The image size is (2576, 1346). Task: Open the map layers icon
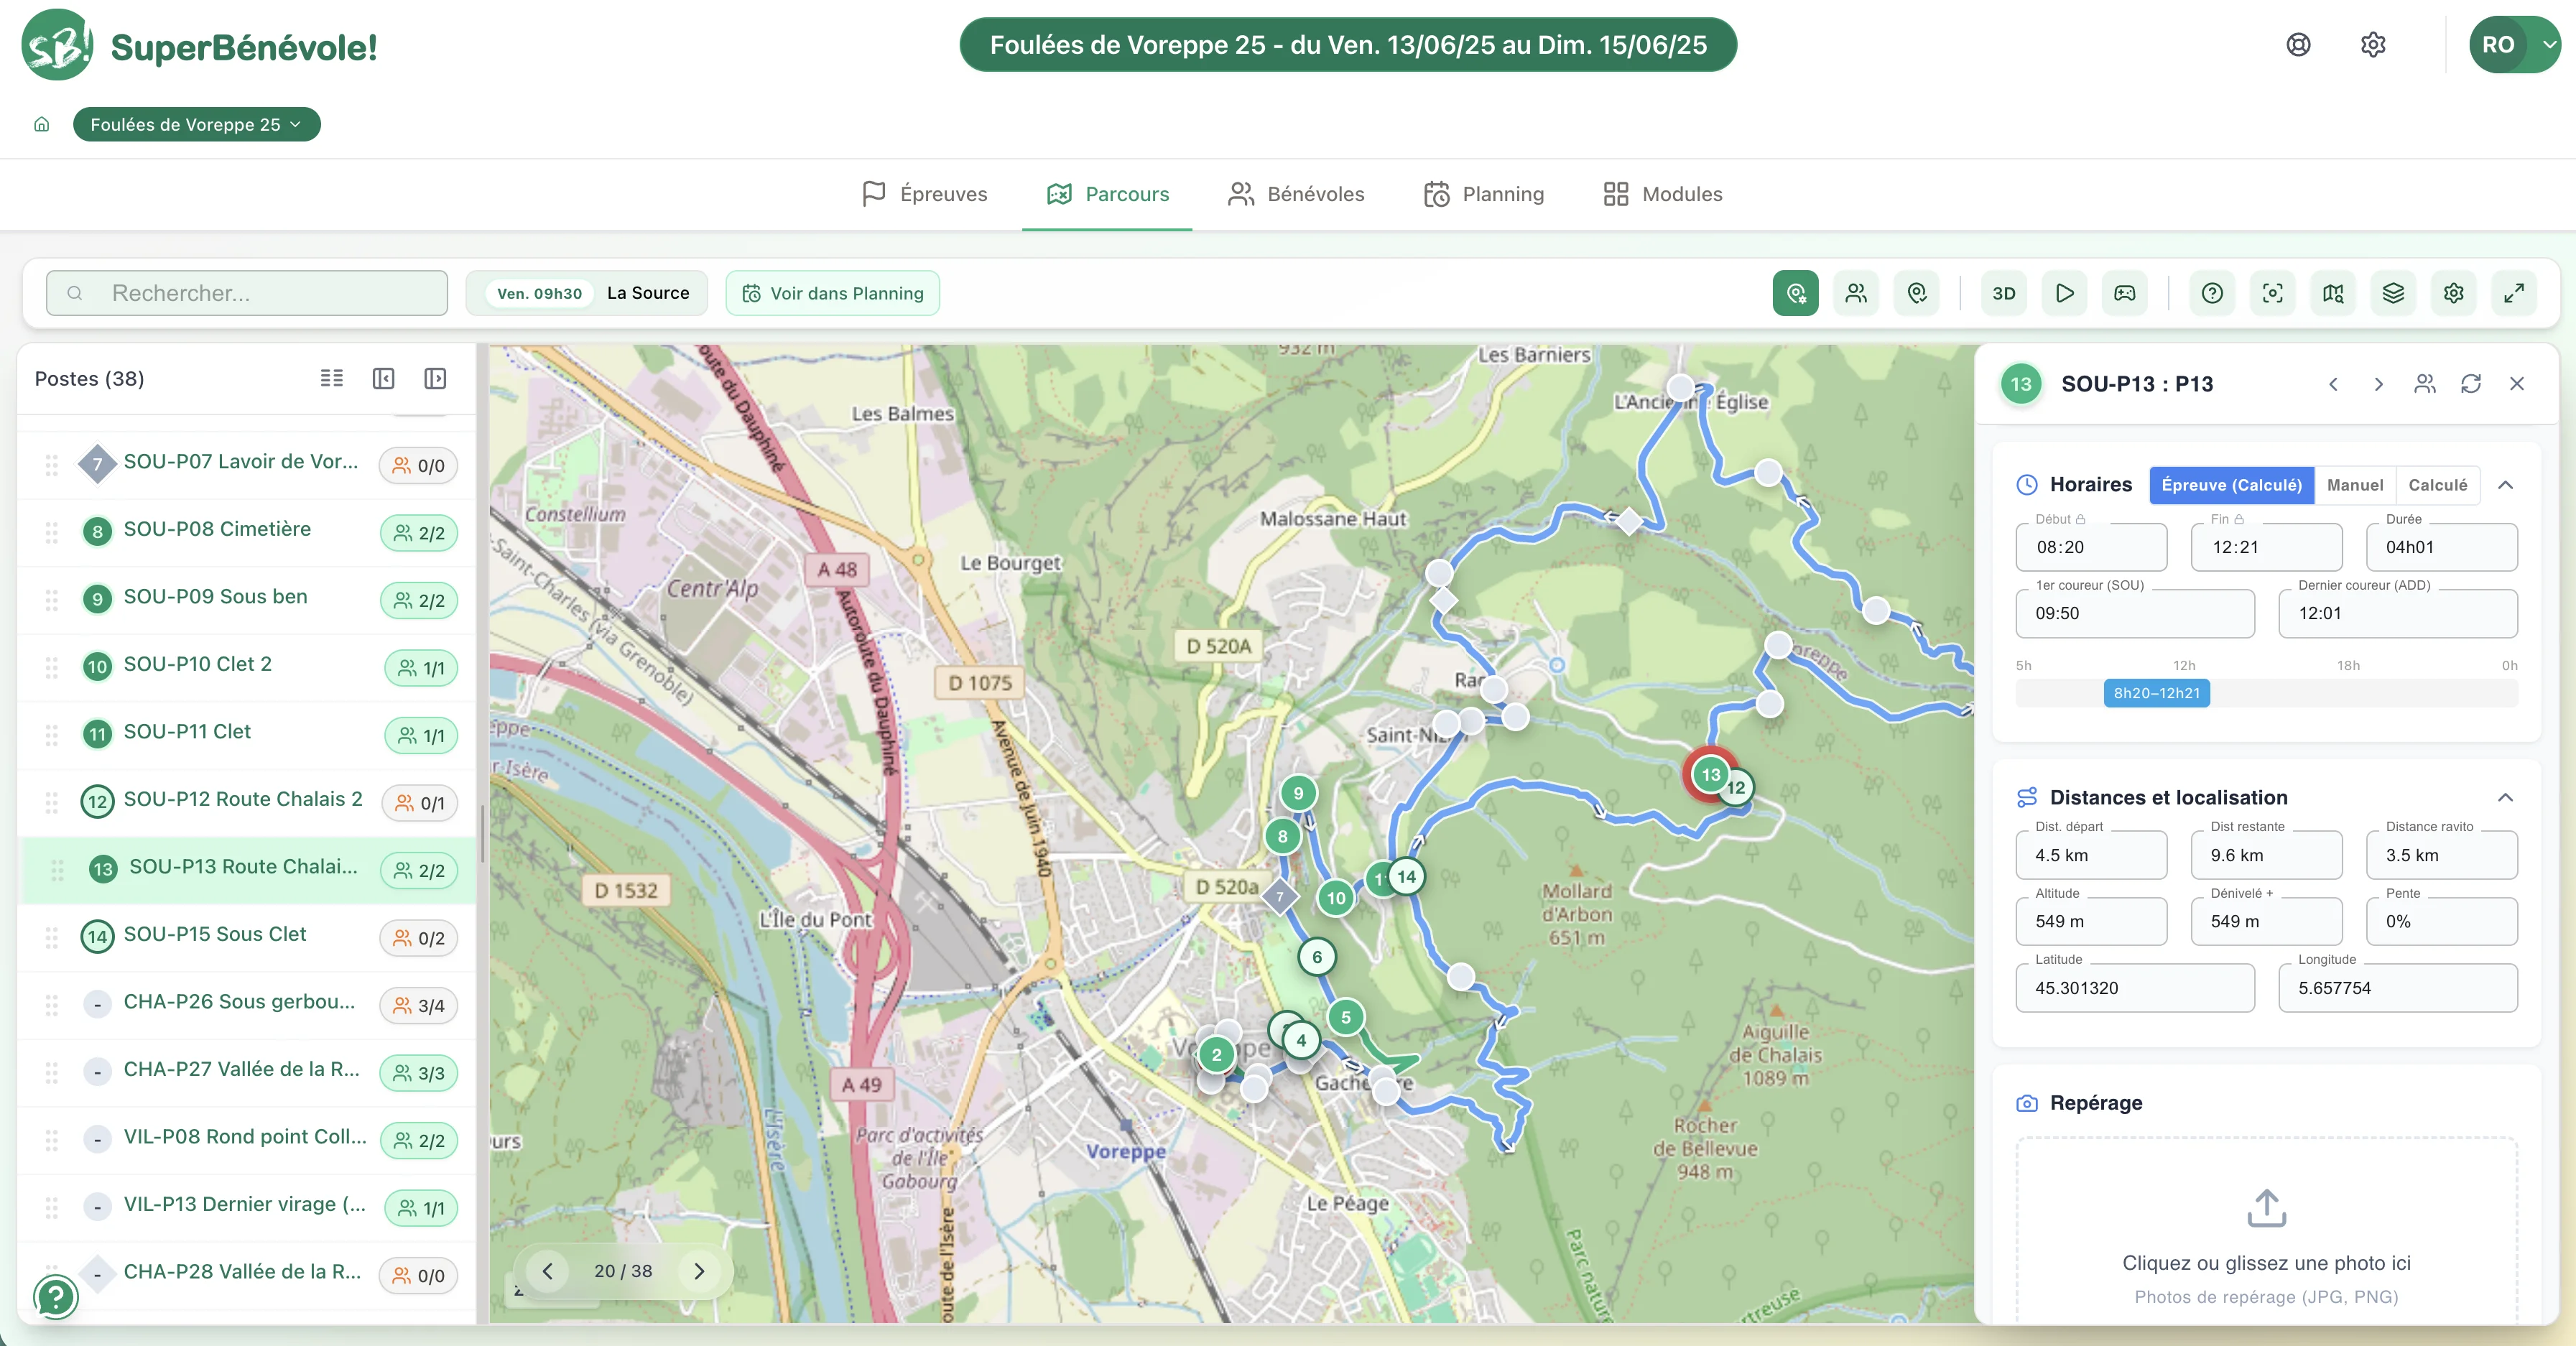pyautogui.click(x=2393, y=293)
